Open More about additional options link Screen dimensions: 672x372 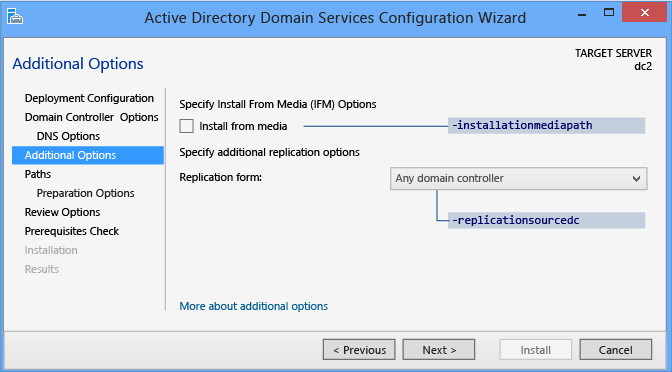[x=253, y=306]
